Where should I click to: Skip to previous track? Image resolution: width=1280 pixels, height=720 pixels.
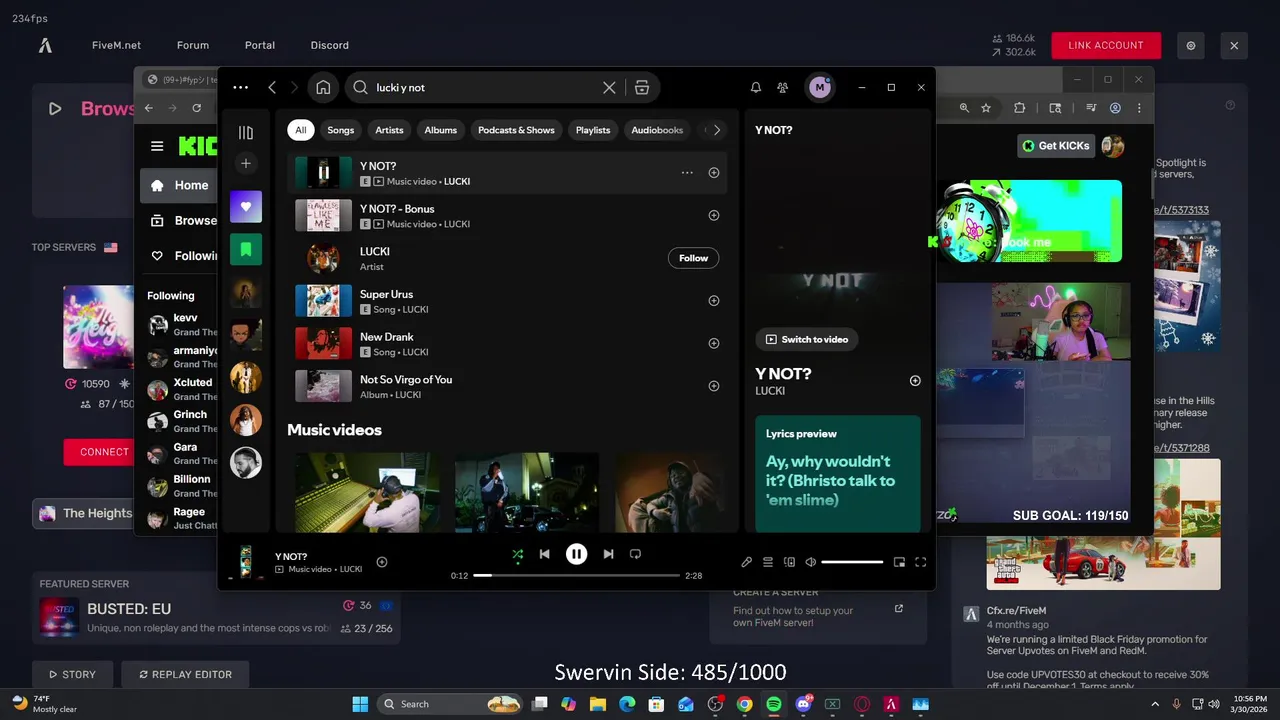(x=544, y=554)
